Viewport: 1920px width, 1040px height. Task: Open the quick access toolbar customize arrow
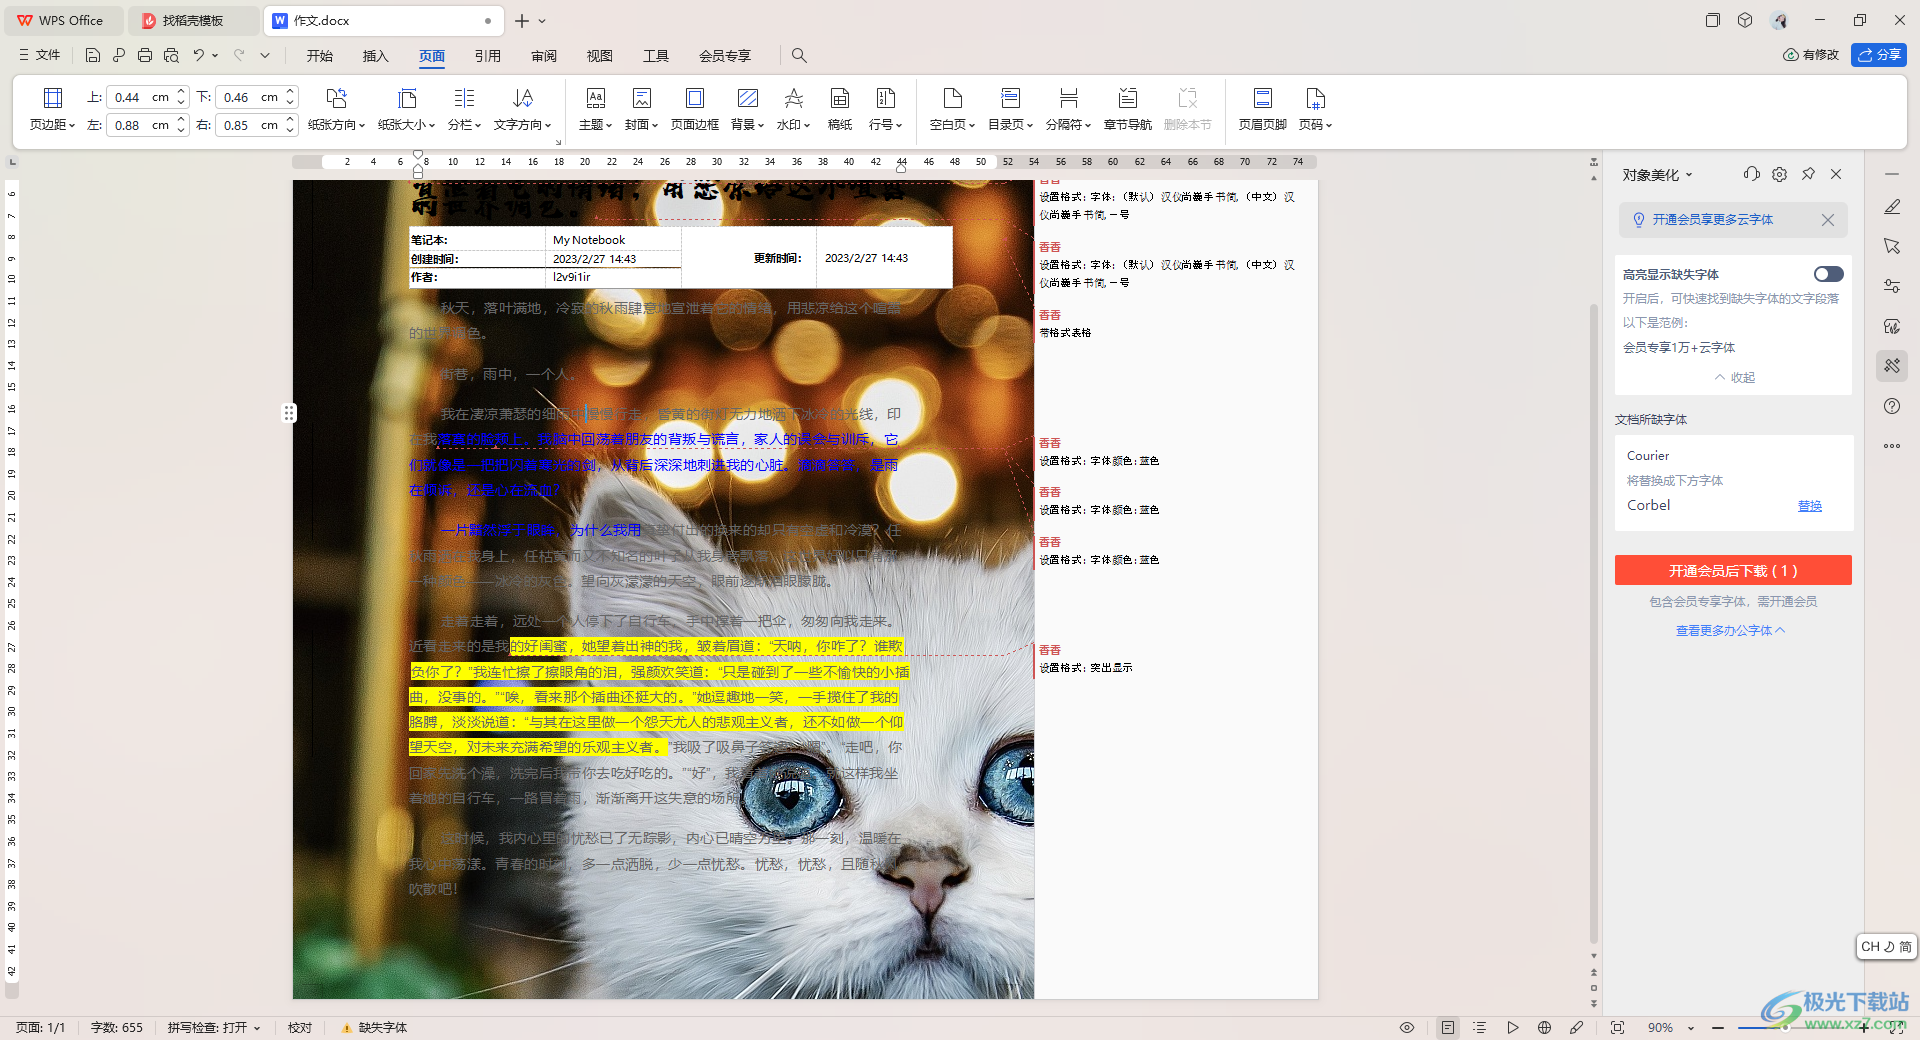tap(265, 55)
